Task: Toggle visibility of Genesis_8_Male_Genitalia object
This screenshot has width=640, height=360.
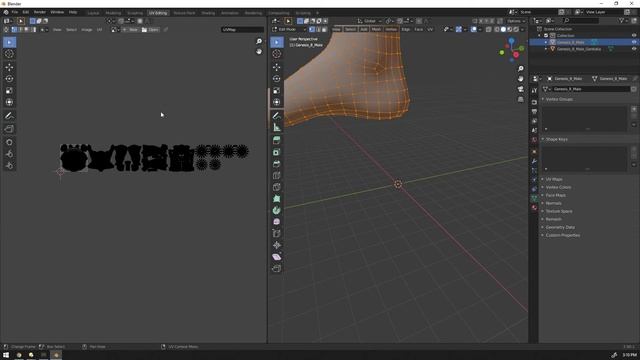Action: [x=634, y=49]
